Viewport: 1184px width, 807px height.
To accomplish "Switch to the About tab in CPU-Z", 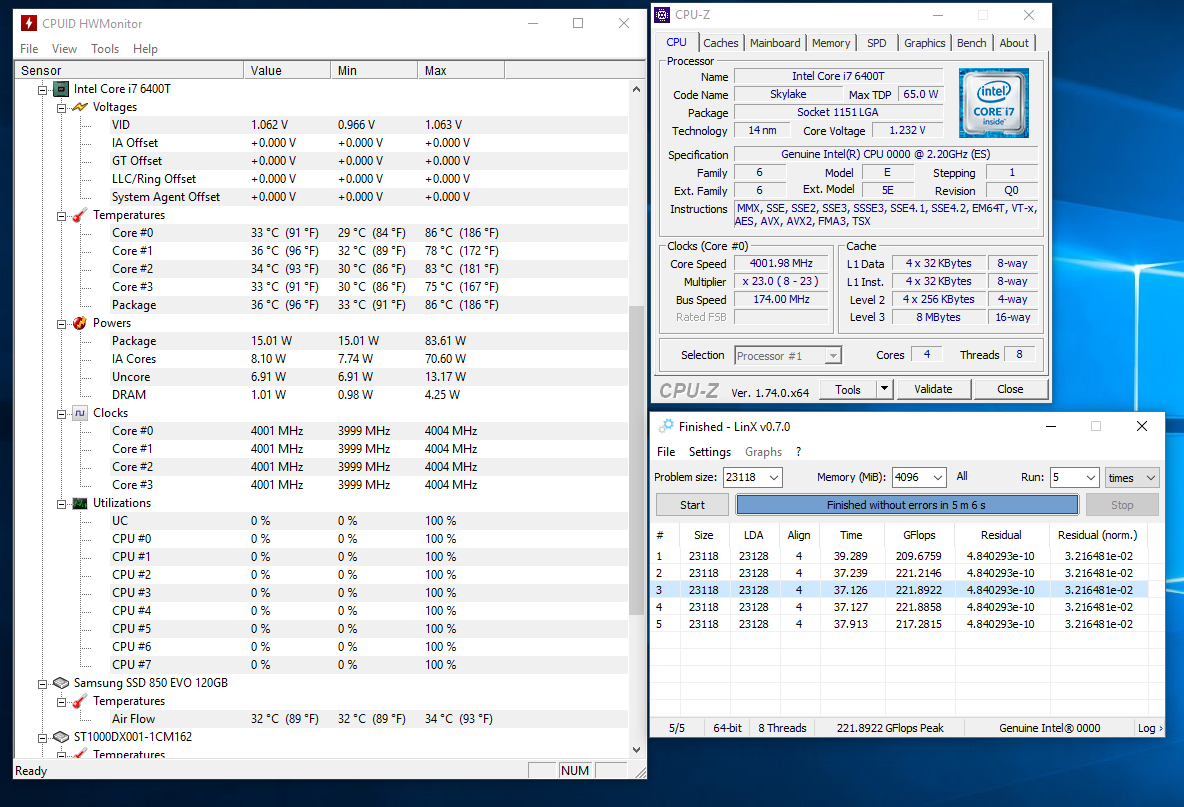I will tap(1013, 43).
